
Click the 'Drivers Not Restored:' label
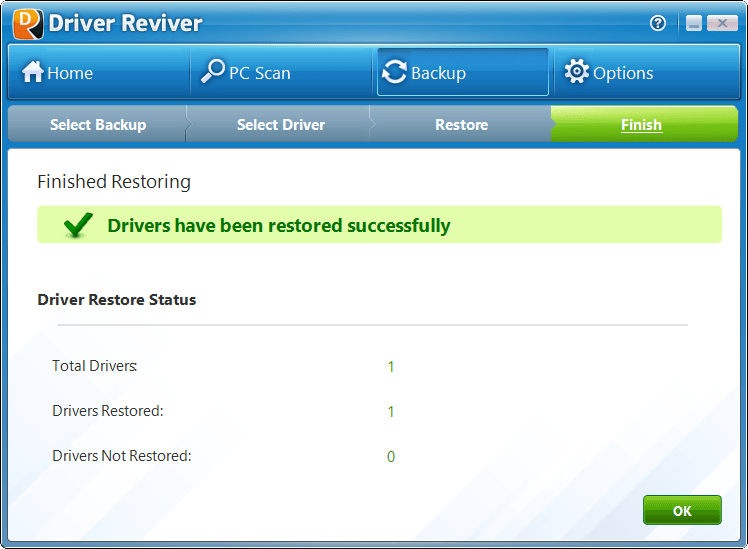[x=122, y=456]
